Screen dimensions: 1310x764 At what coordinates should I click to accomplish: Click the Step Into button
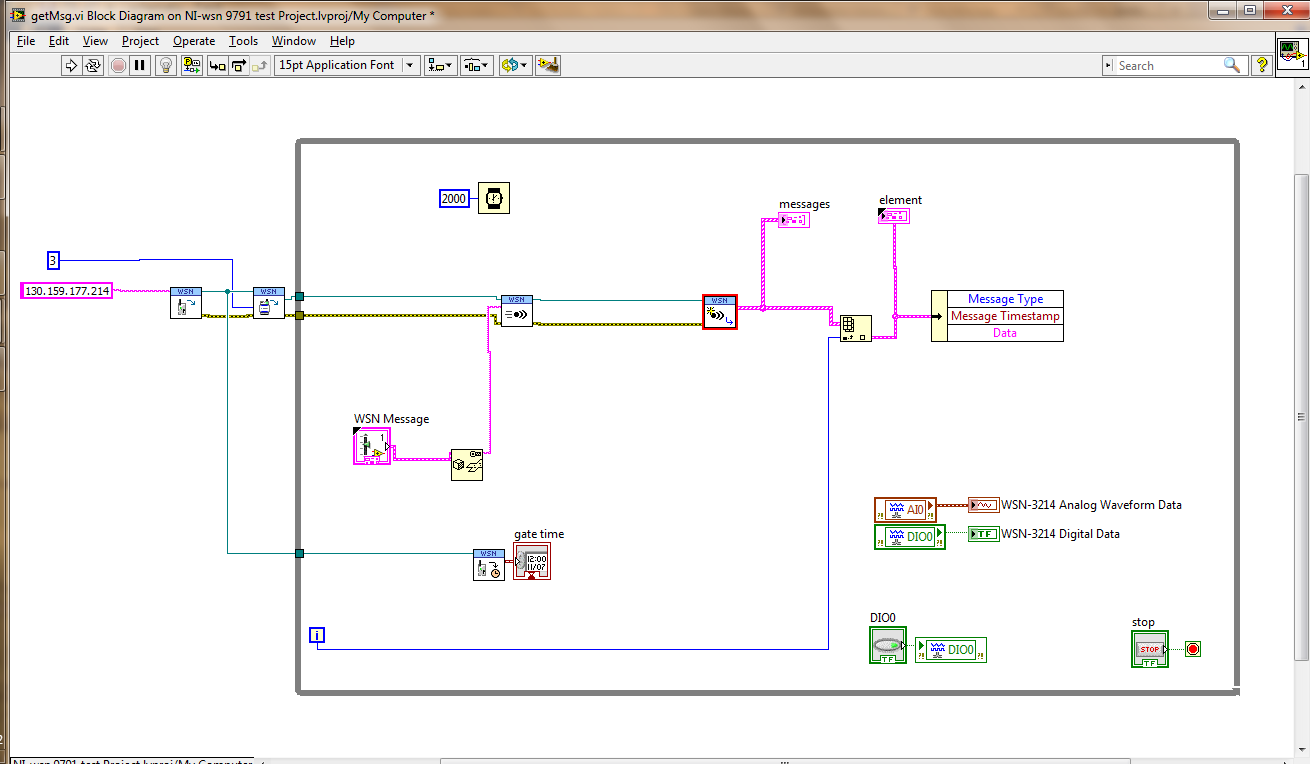[x=217, y=65]
